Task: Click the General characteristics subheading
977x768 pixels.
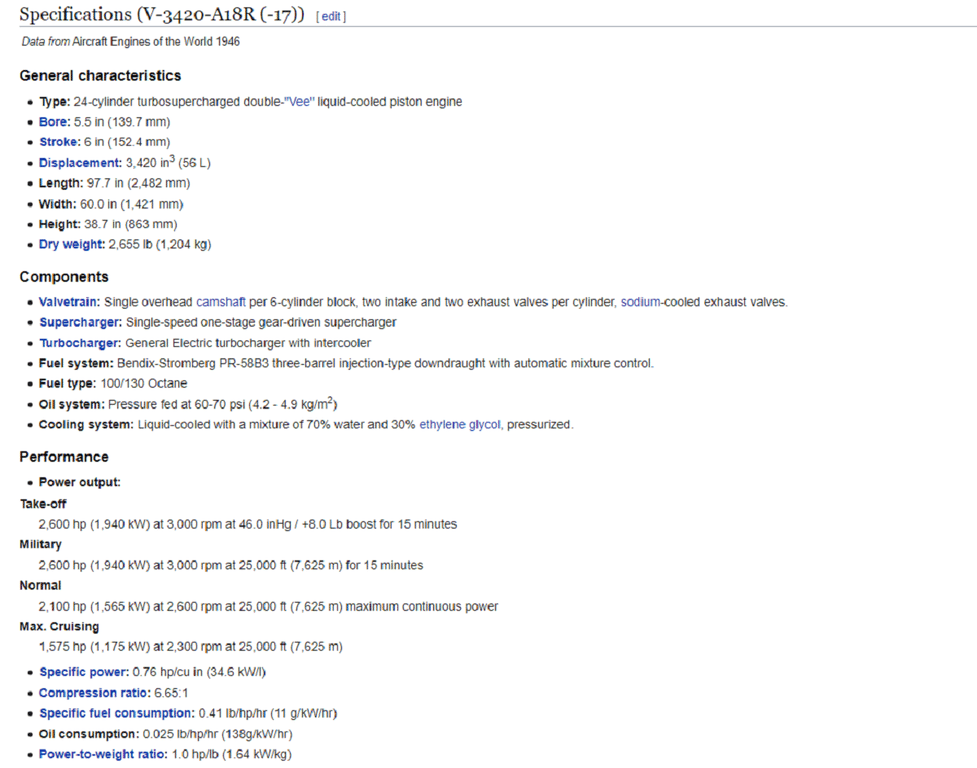Action: (100, 76)
